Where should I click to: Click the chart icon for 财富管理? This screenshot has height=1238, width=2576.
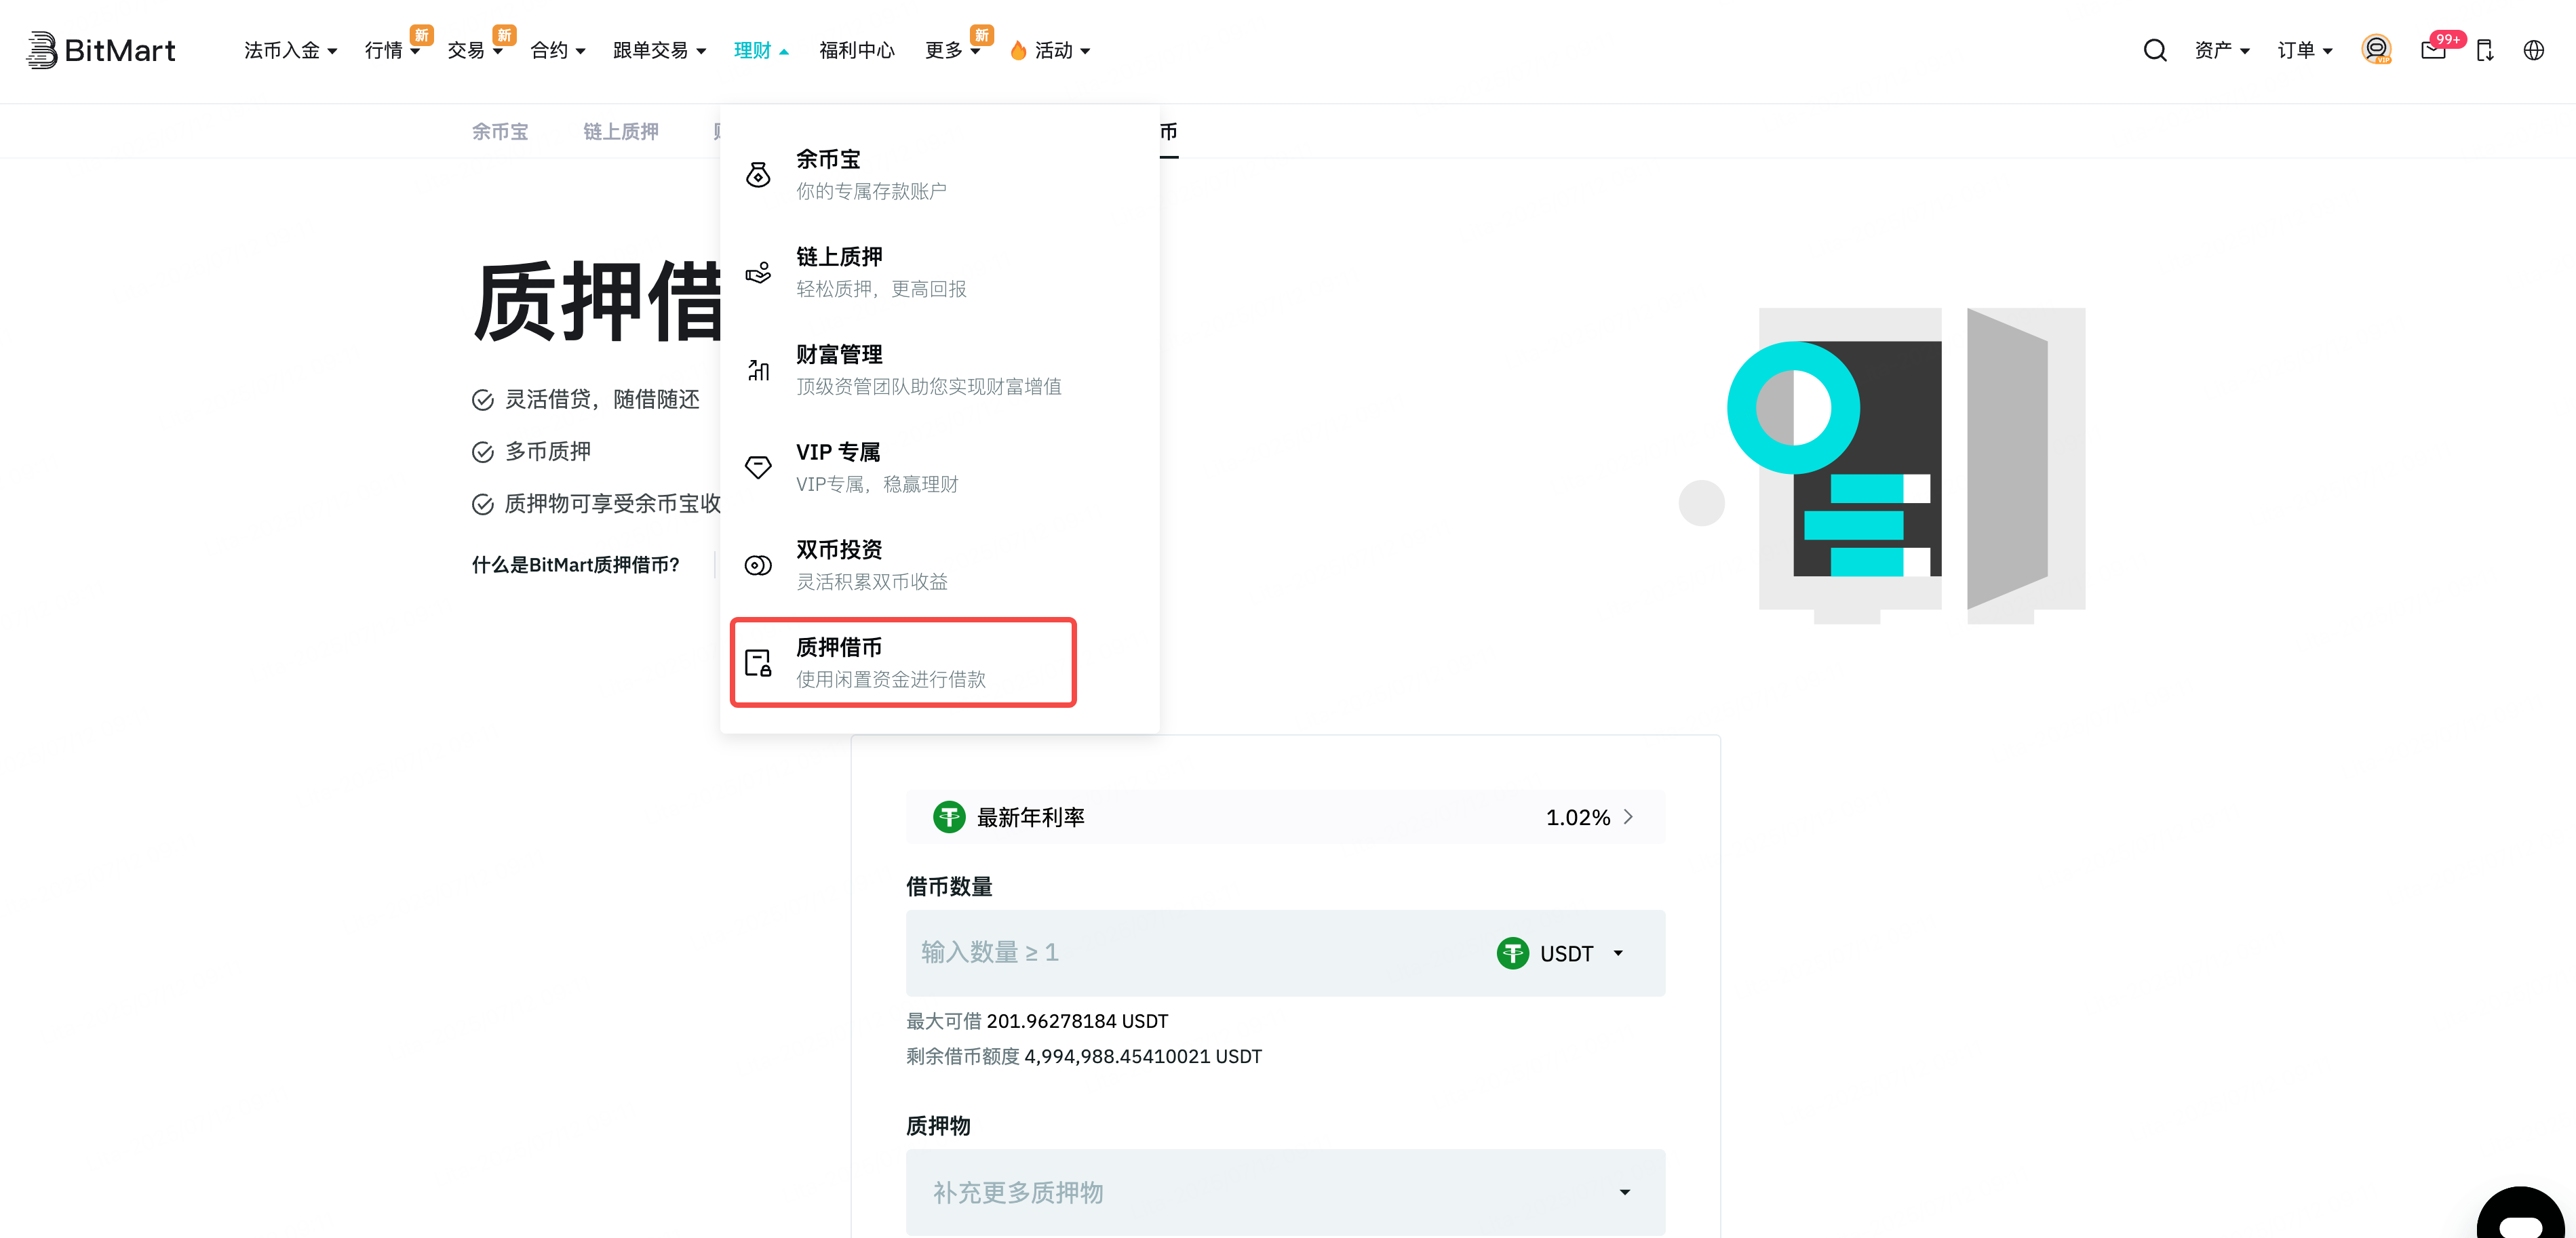(x=758, y=370)
